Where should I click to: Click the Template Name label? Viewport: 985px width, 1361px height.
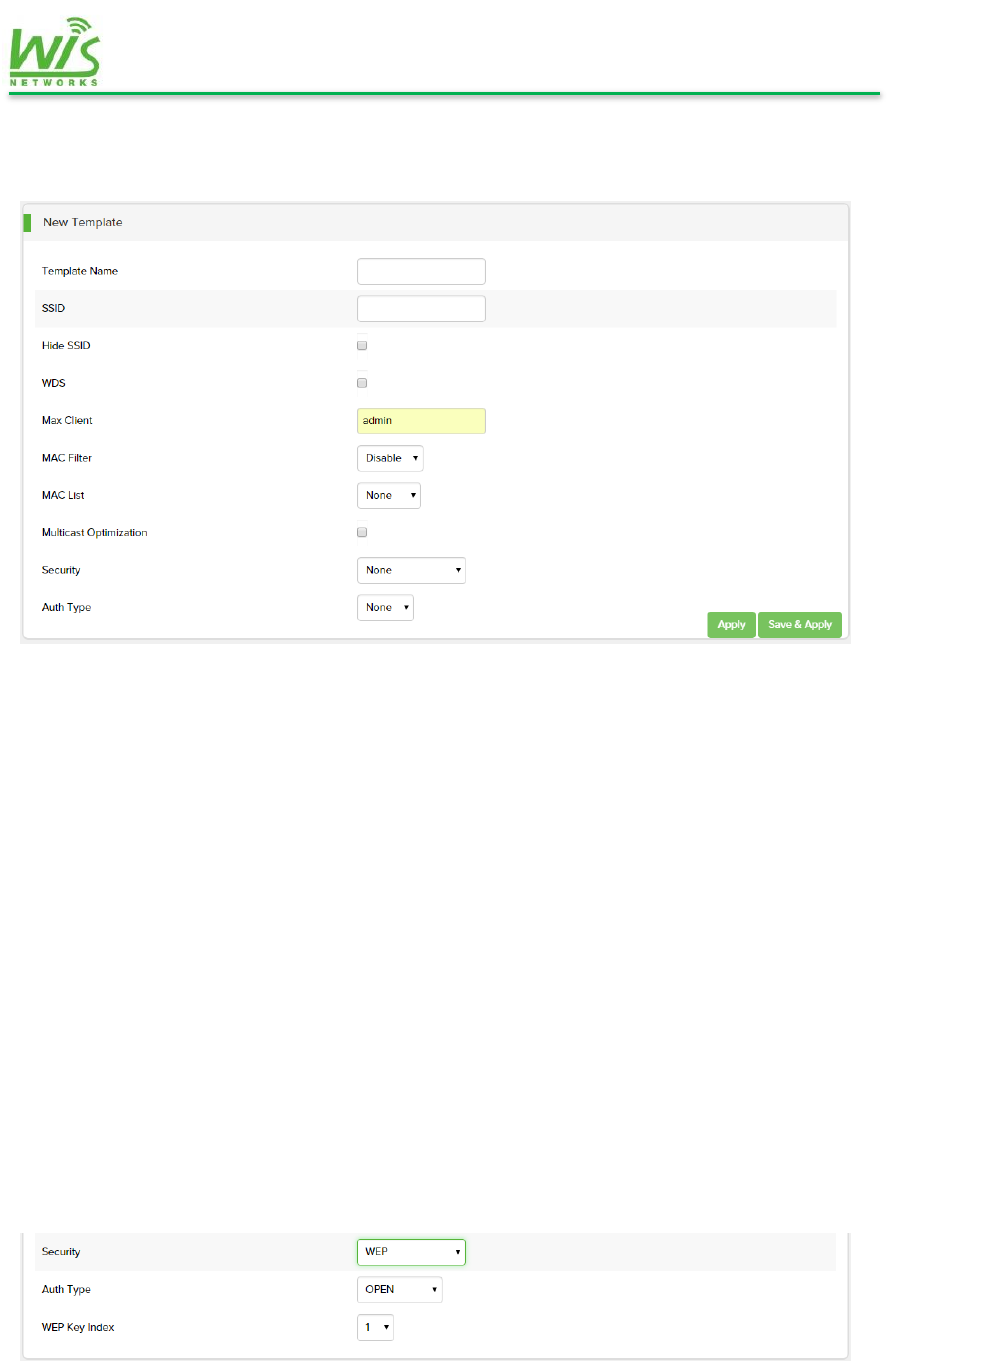(80, 271)
